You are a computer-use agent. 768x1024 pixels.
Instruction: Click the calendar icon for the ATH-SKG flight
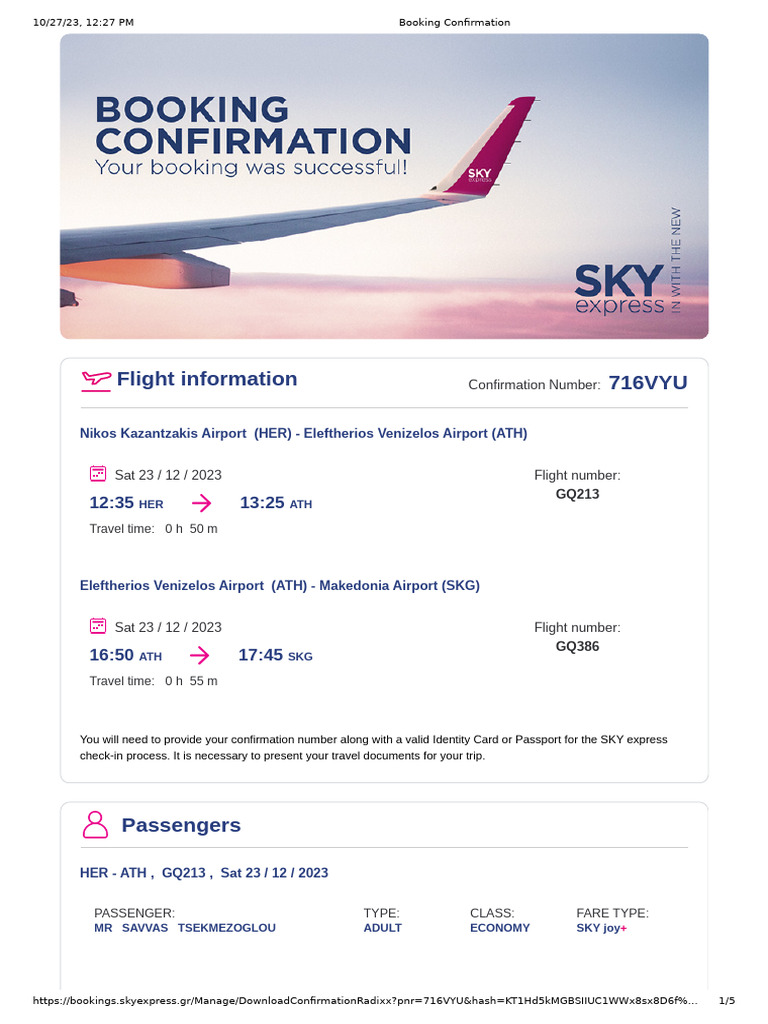click(98, 626)
